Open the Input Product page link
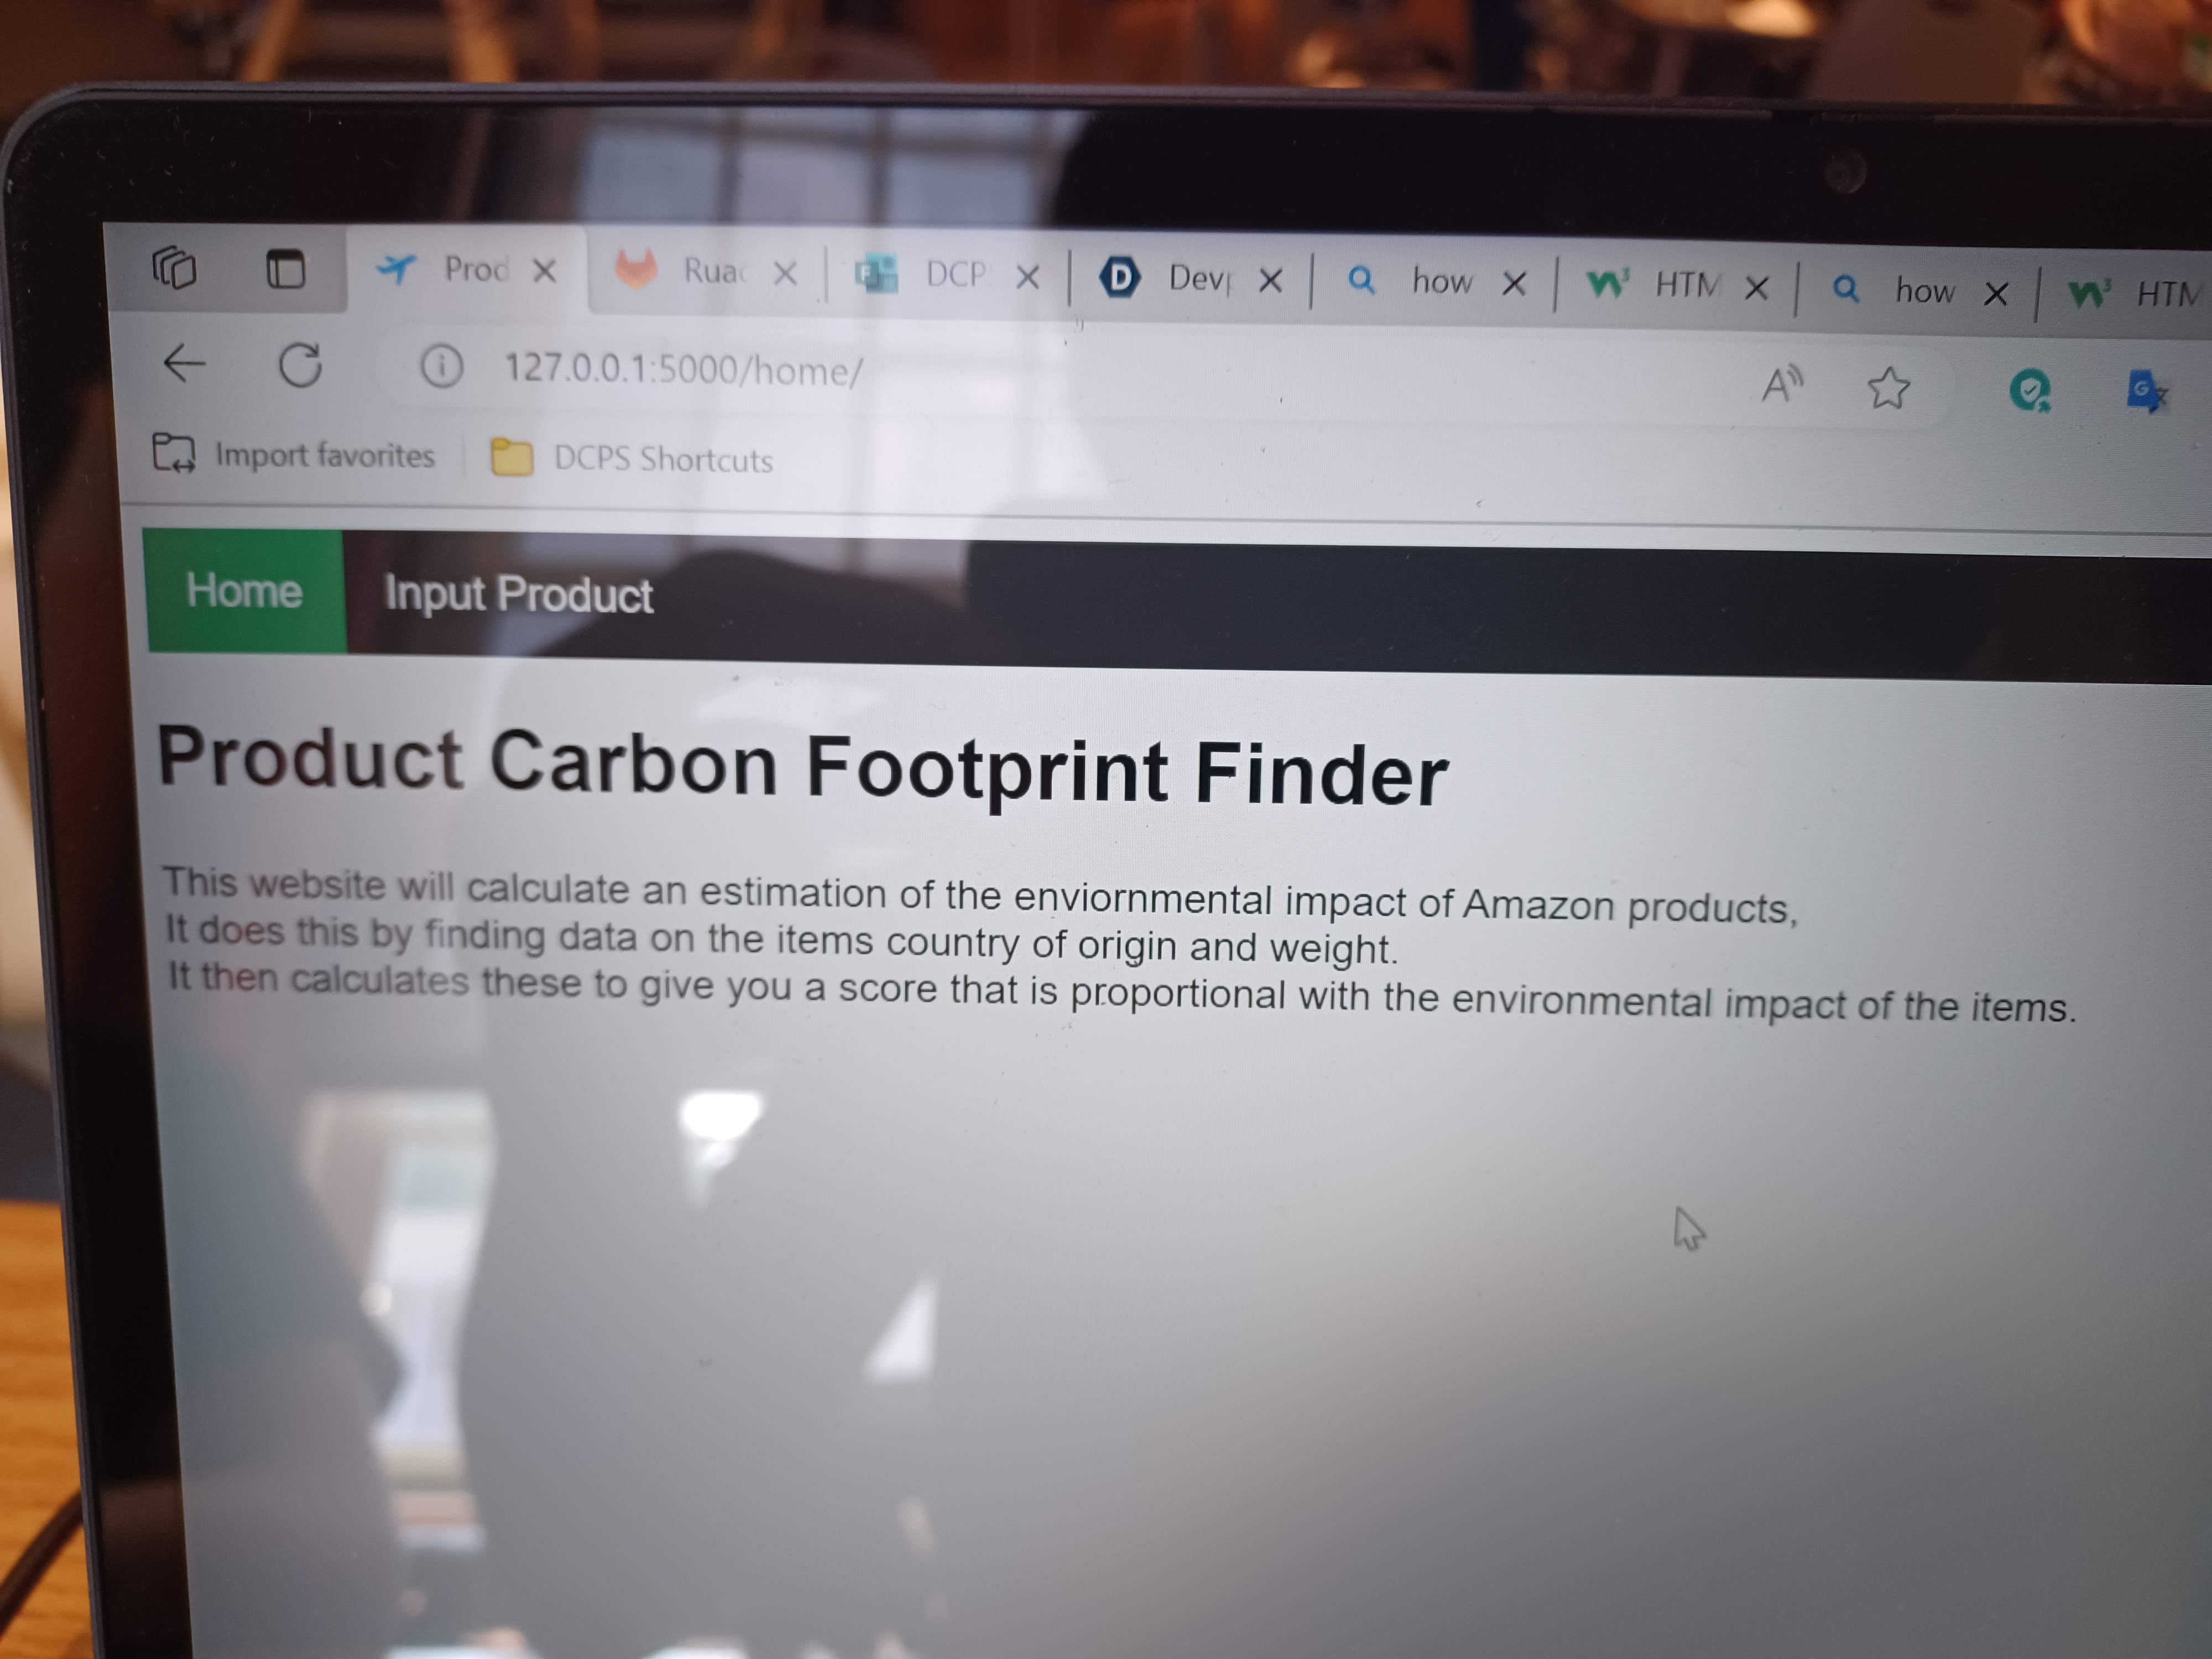This screenshot has height=1659, width=2212. point(518,595)
